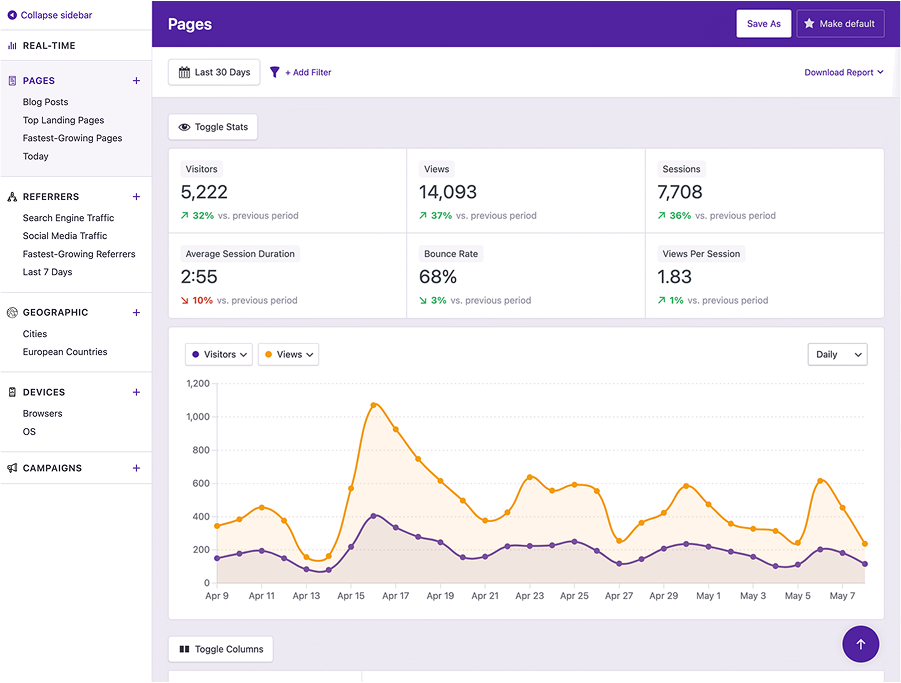
Task: Open Search Engine Traffic report
Action: 68,218
